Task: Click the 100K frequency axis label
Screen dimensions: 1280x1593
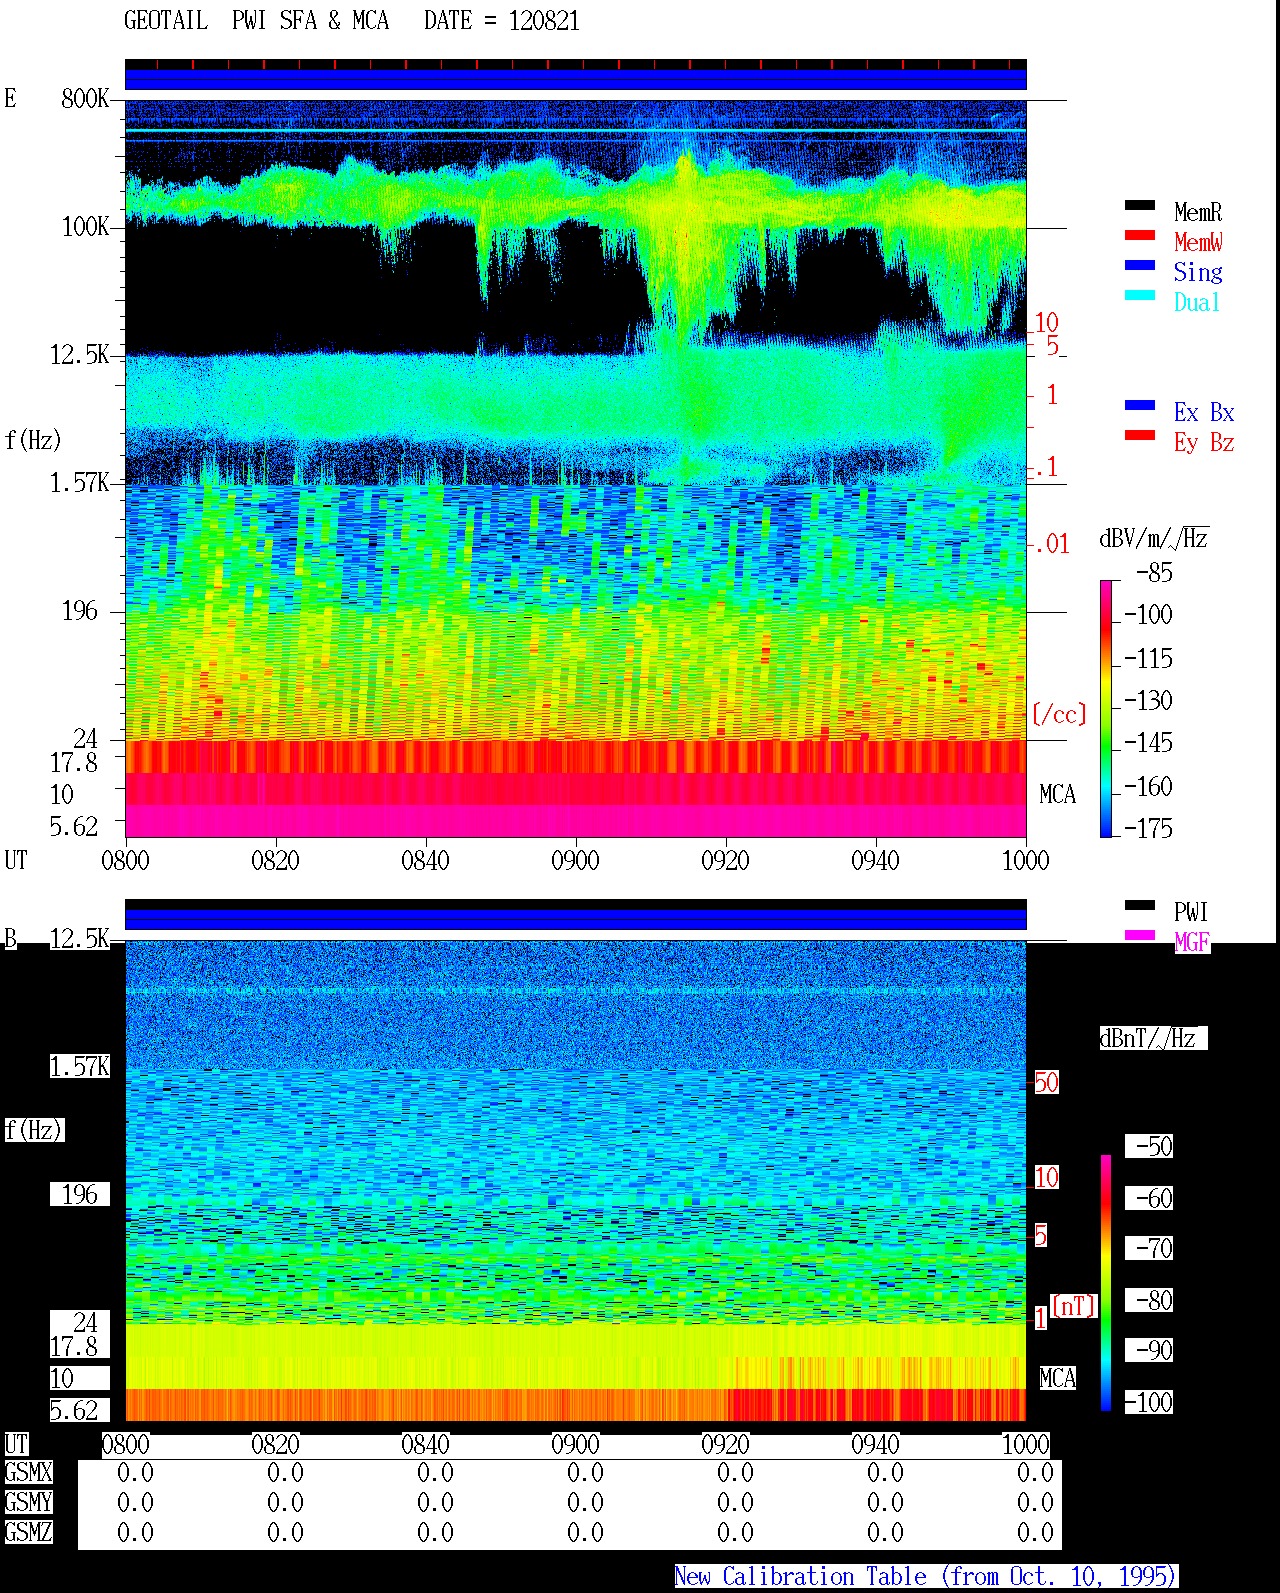Action: [x=85, y=227]
